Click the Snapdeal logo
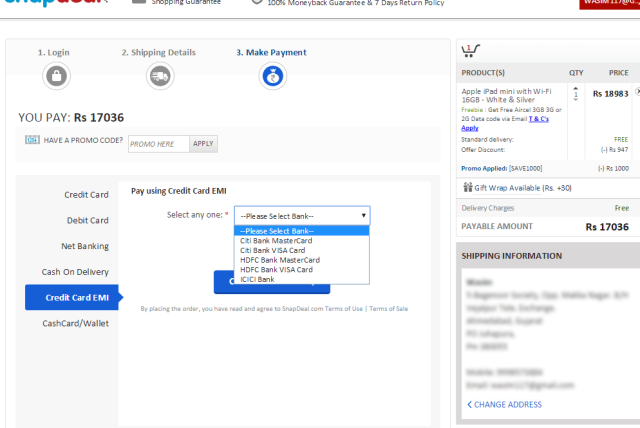The height and width of the screenshot is (428, 640). coord(53,2)
